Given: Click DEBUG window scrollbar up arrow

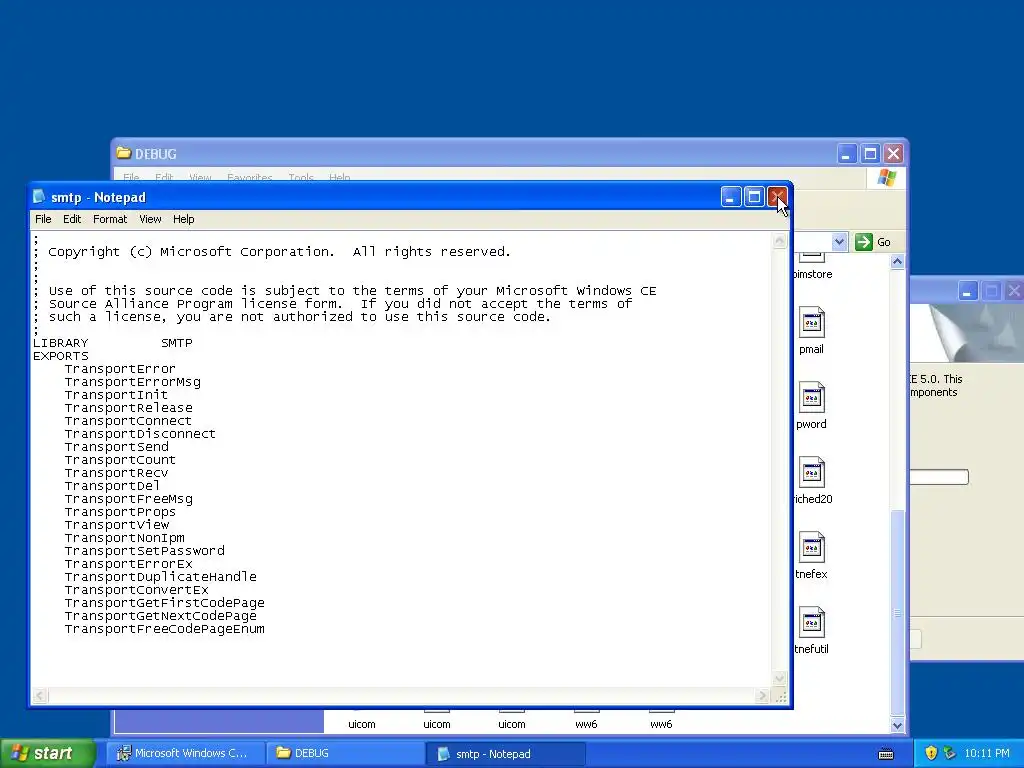Looking at the screenshot, I should click(897, 262).
